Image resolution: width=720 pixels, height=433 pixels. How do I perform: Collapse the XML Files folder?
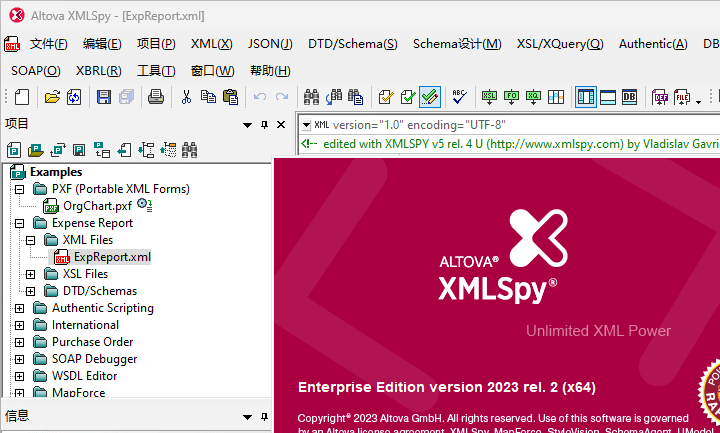[x=30, y=240]
